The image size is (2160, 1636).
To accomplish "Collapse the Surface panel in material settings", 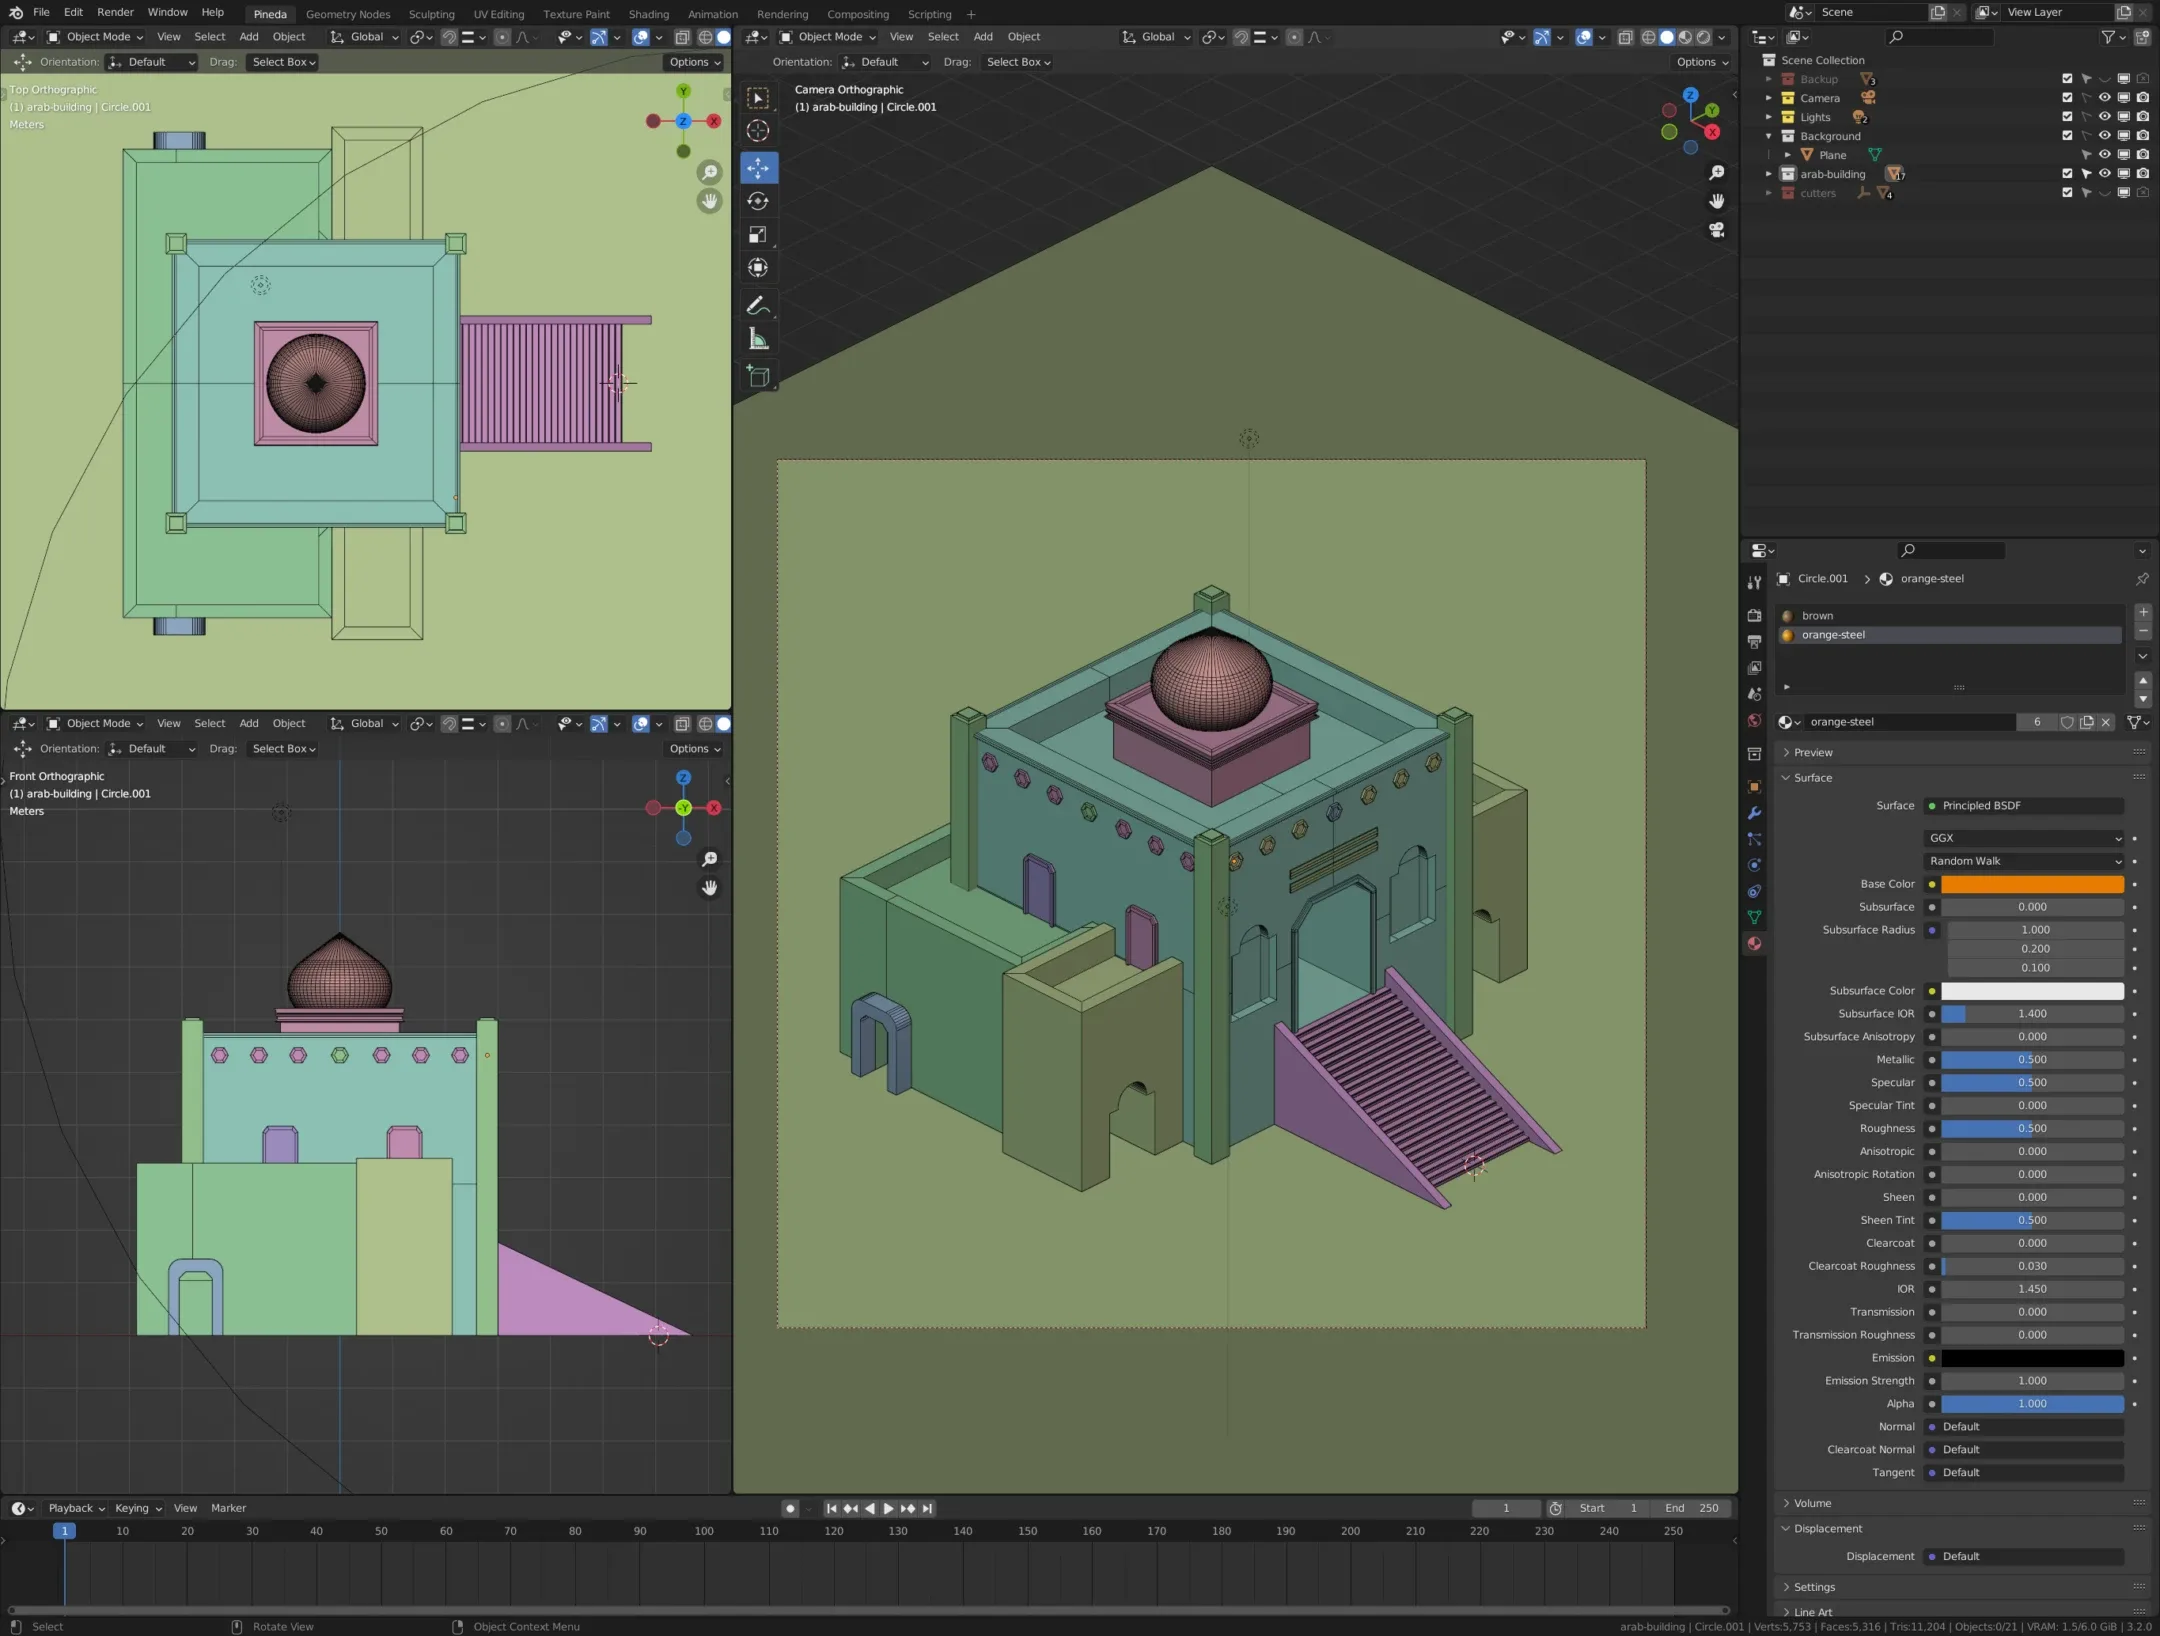I will coord(1808,777).
